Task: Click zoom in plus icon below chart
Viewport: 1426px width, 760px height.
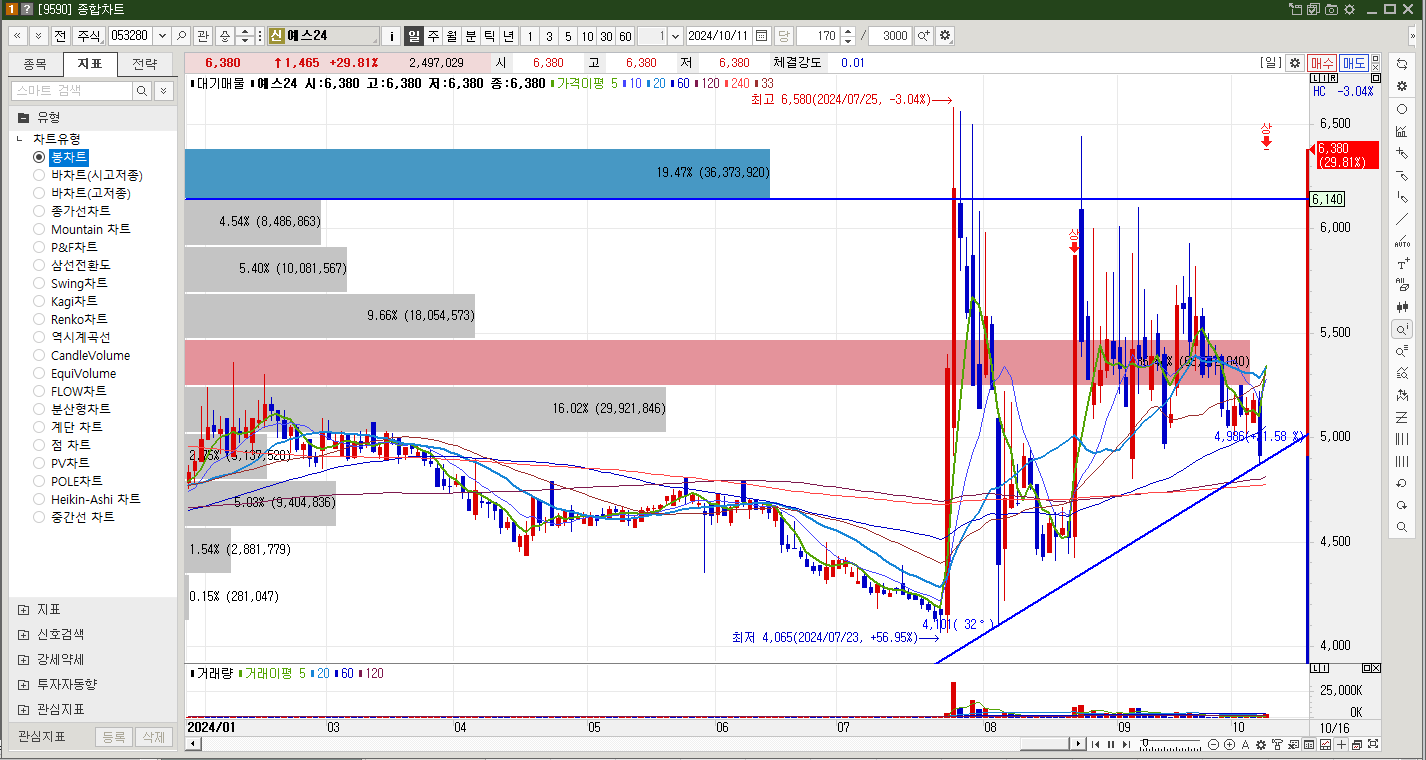Action: (1229, 744)
